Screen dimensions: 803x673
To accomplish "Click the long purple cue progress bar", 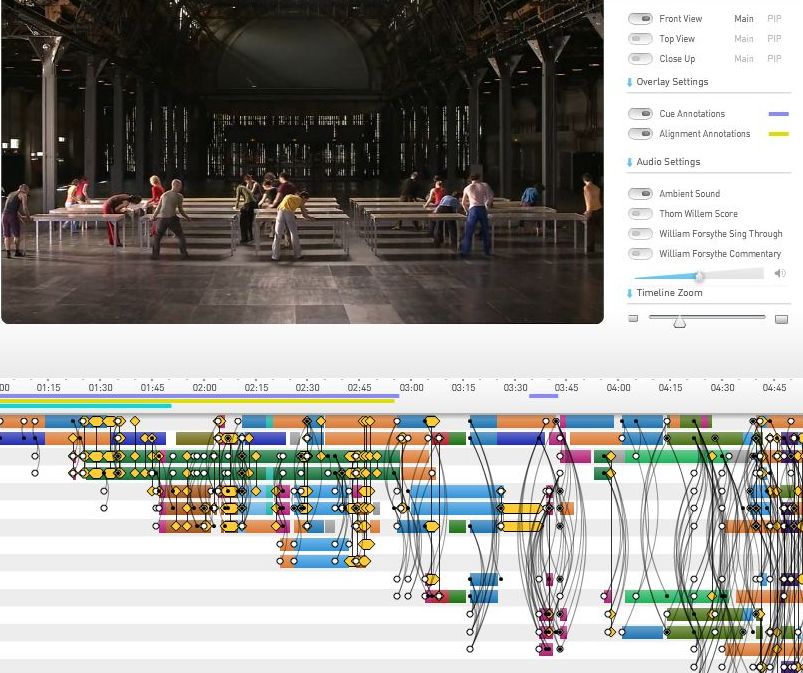I will [x=199, y=396].
